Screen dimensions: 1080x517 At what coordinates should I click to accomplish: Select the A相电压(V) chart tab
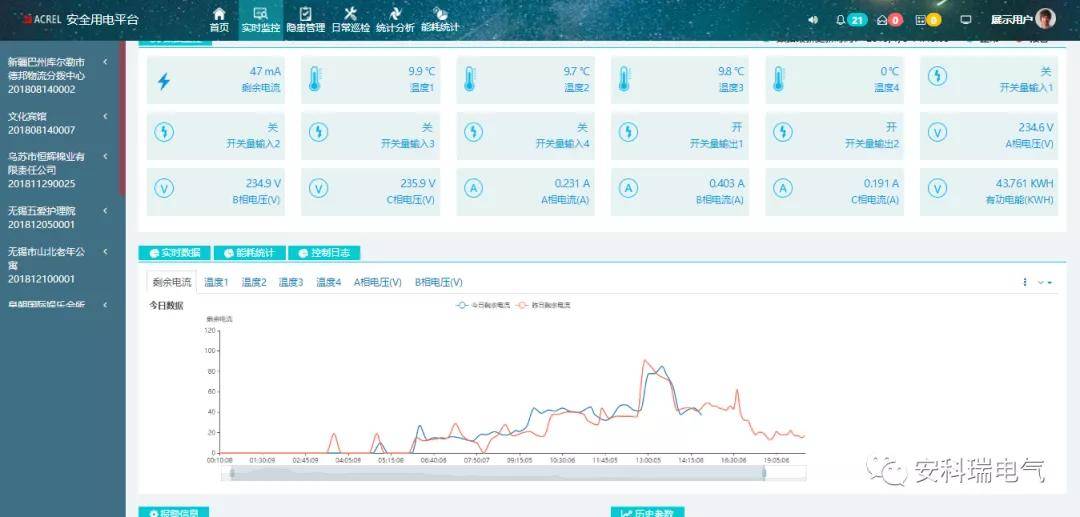(x=377, y=282)
